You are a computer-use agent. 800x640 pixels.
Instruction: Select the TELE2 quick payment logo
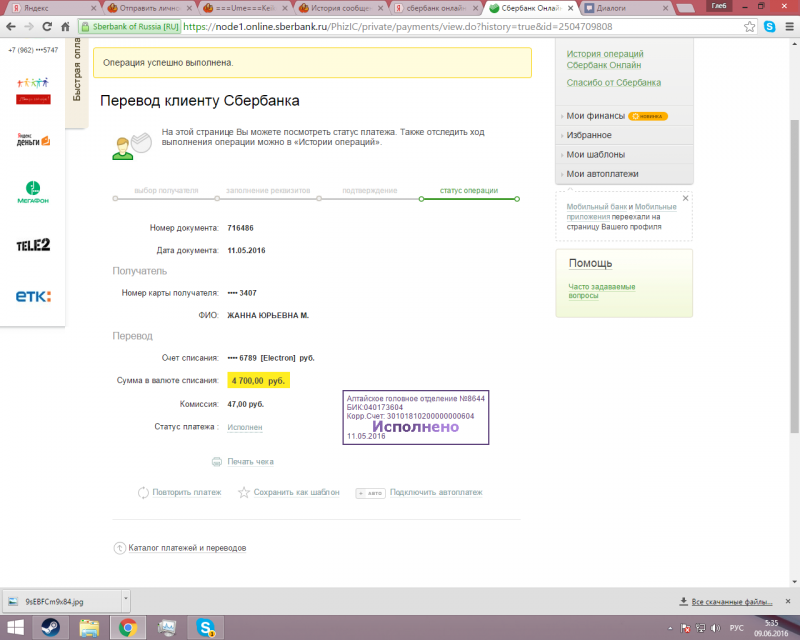pyautogui.click(x=33, y=245)
